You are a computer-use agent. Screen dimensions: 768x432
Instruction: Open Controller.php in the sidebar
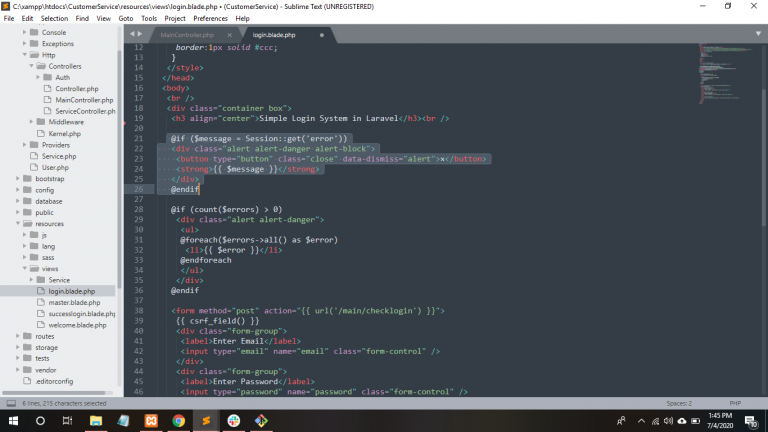click(76, 89)
